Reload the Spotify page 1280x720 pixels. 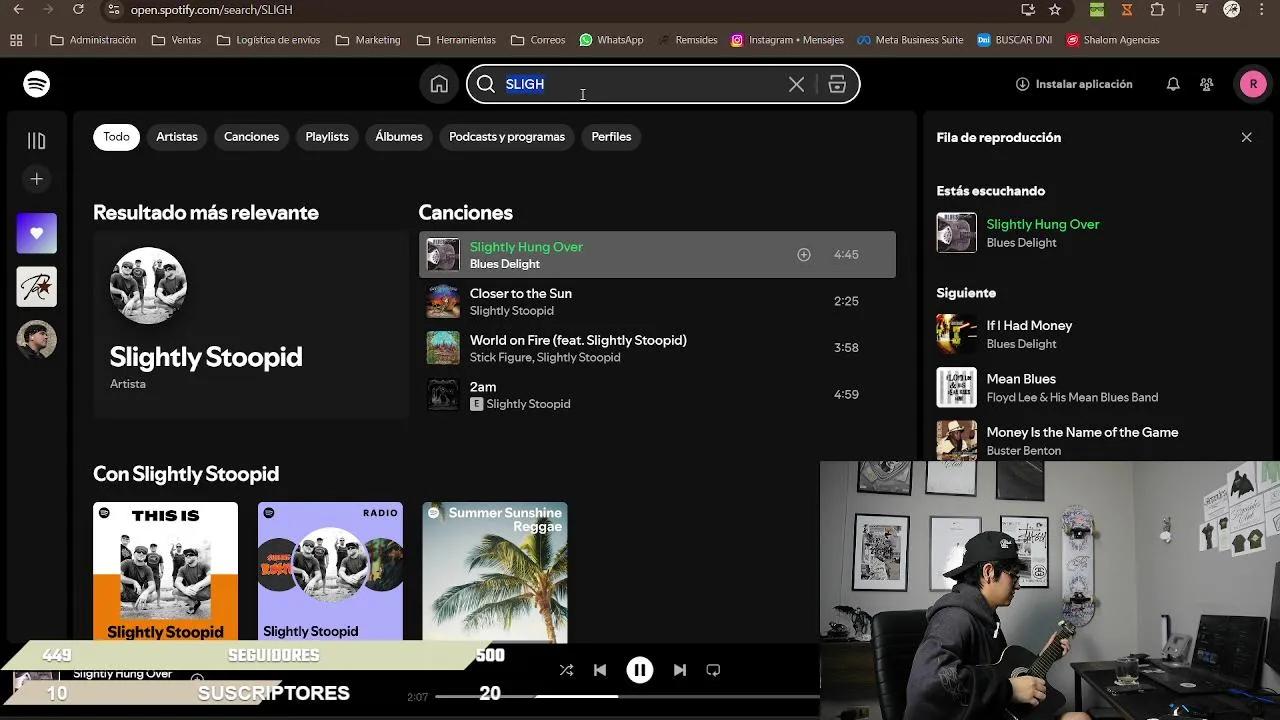[78, 10]
